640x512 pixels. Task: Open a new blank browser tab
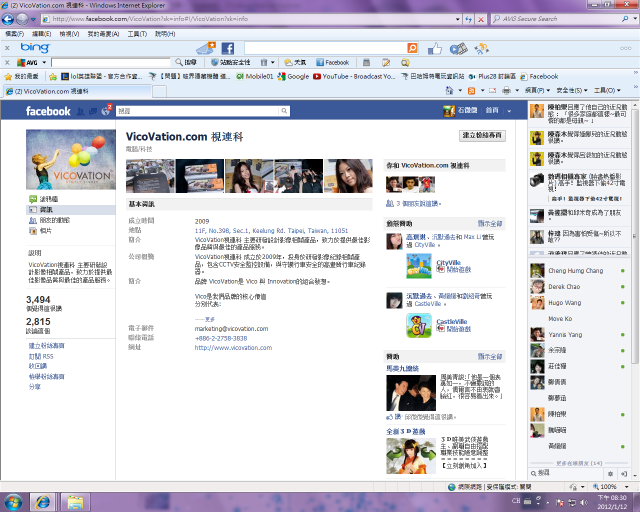pyautogui.click(x=160, y=91)
